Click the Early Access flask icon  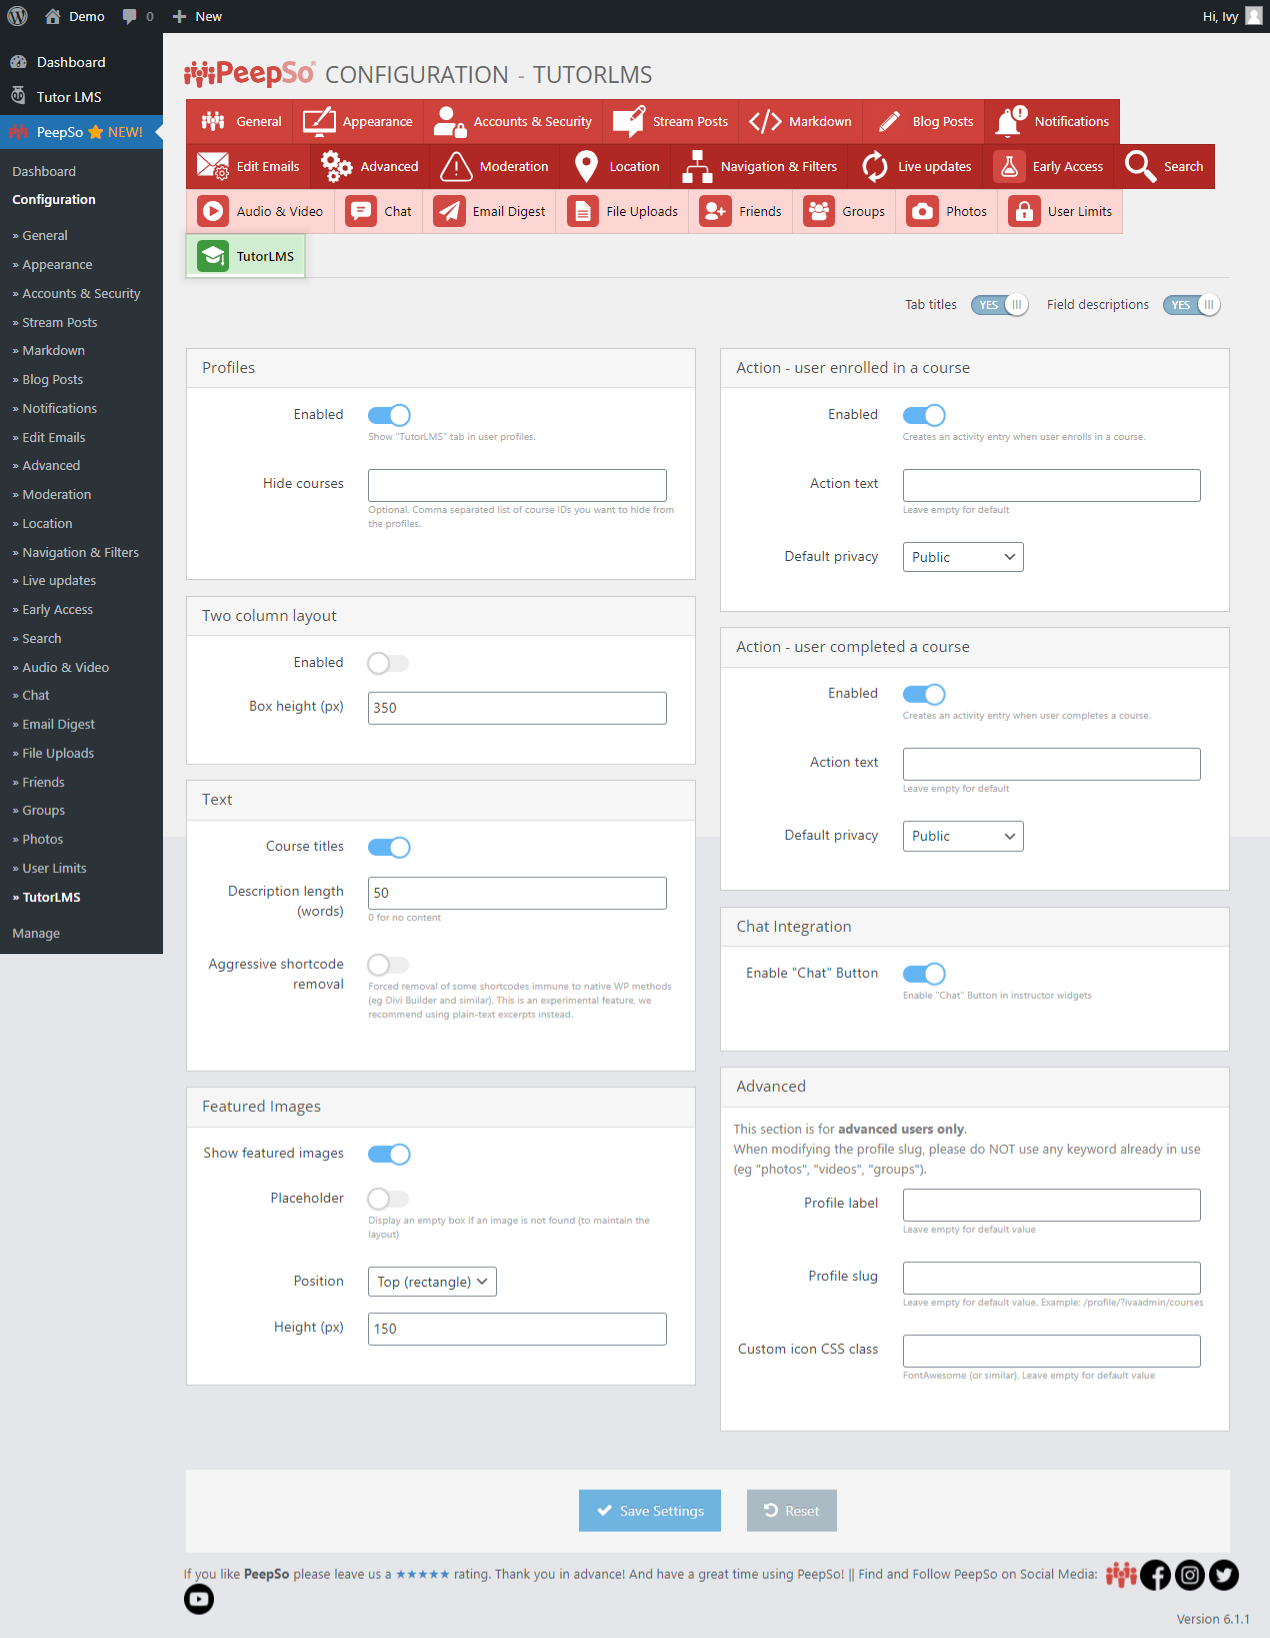(1009, 166)
